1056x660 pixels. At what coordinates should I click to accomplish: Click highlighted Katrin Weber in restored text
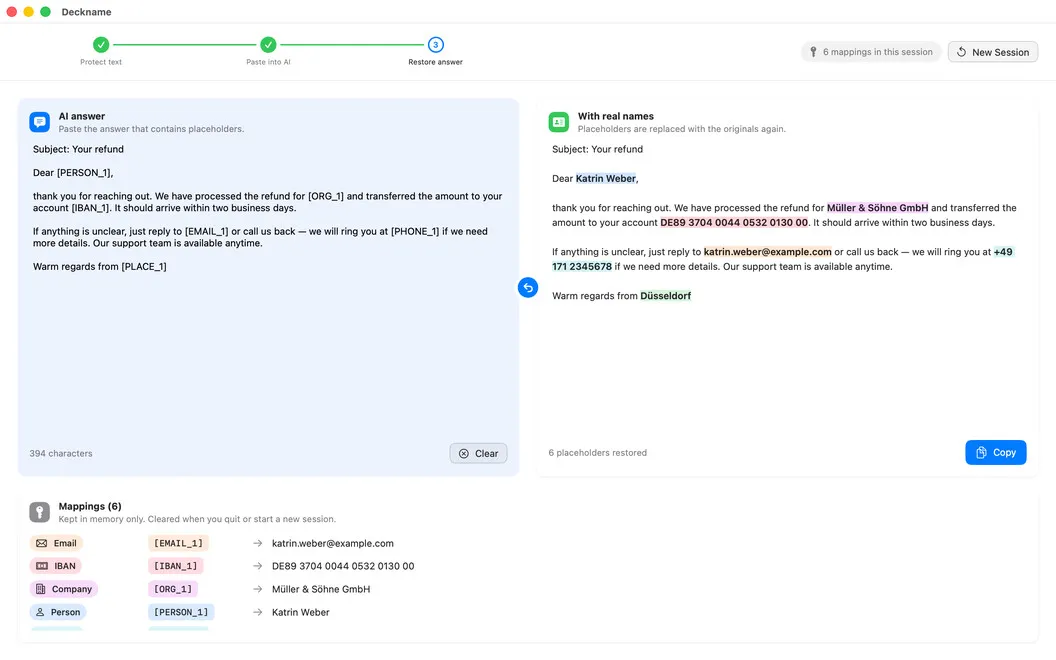605,178
